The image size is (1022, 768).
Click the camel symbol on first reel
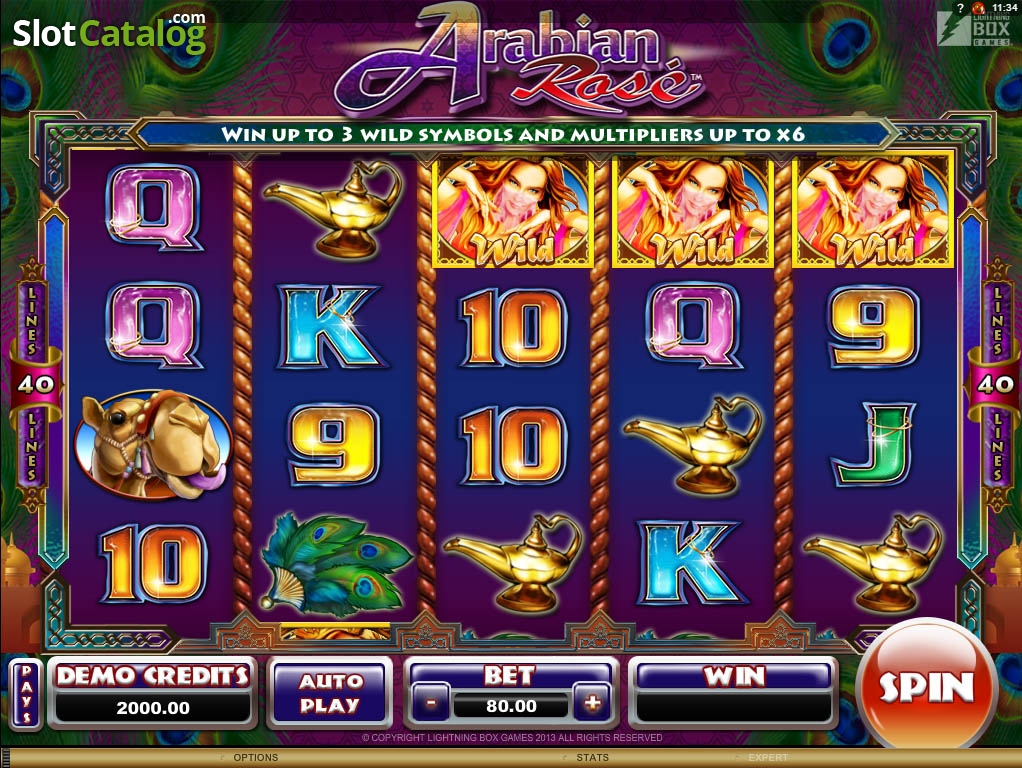pos(153,445)
